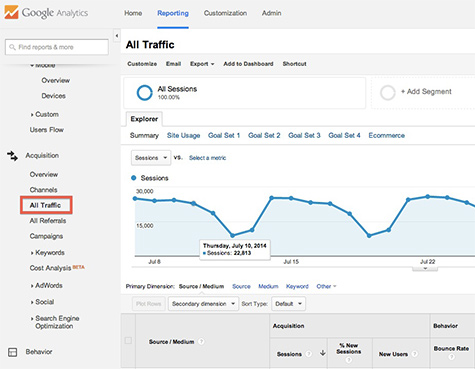Click Select a metric link
The image size is (475, 369).
pyautogui.click(x=207, y=158)
